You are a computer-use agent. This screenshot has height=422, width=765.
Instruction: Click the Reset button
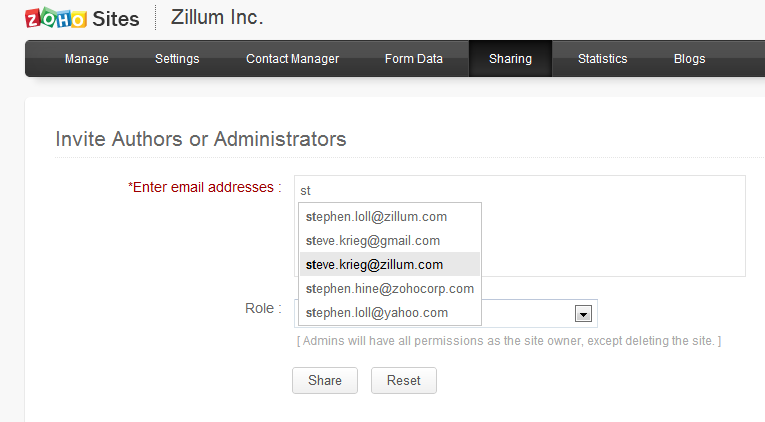point(404,380)
